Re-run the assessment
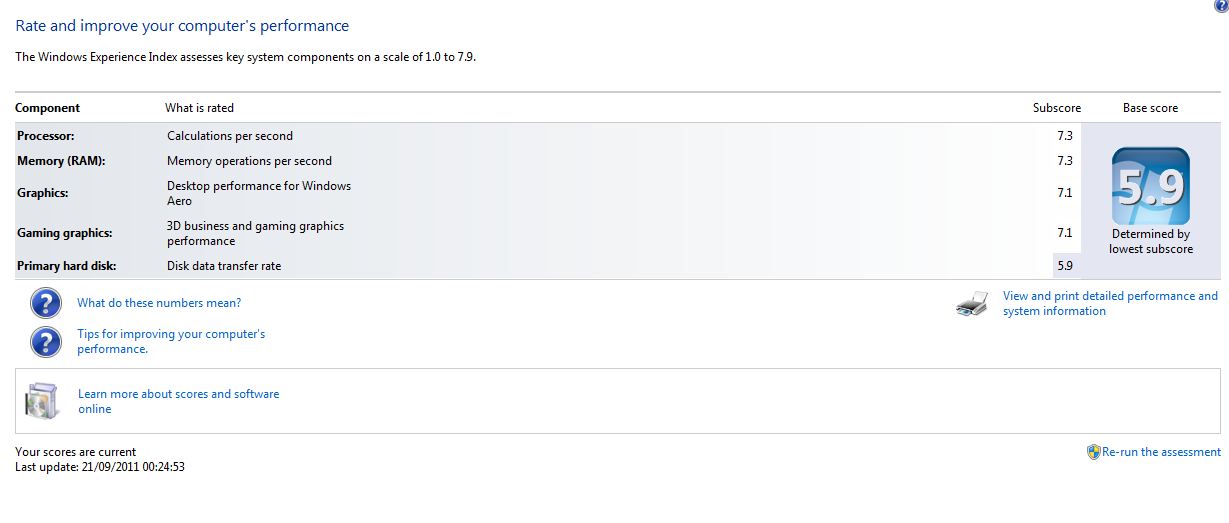Screen dimensions: 1229x523 click(x=1161, y=452)
